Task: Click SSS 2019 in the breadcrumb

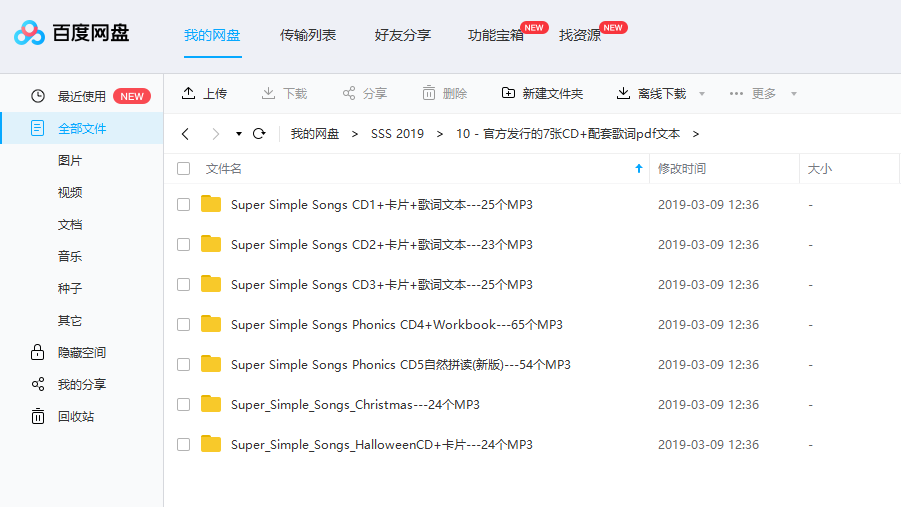Action: (x=397, y=134)
